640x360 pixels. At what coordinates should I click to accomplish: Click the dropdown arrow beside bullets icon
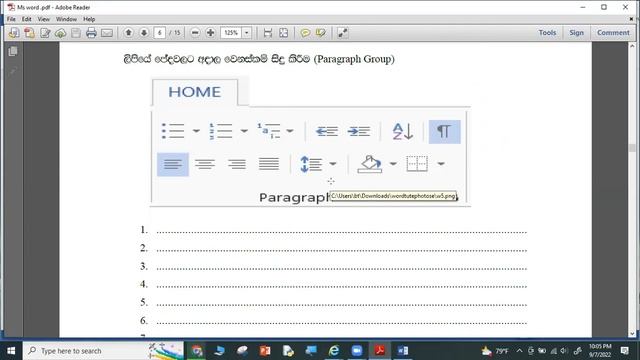tap(196, 131)
